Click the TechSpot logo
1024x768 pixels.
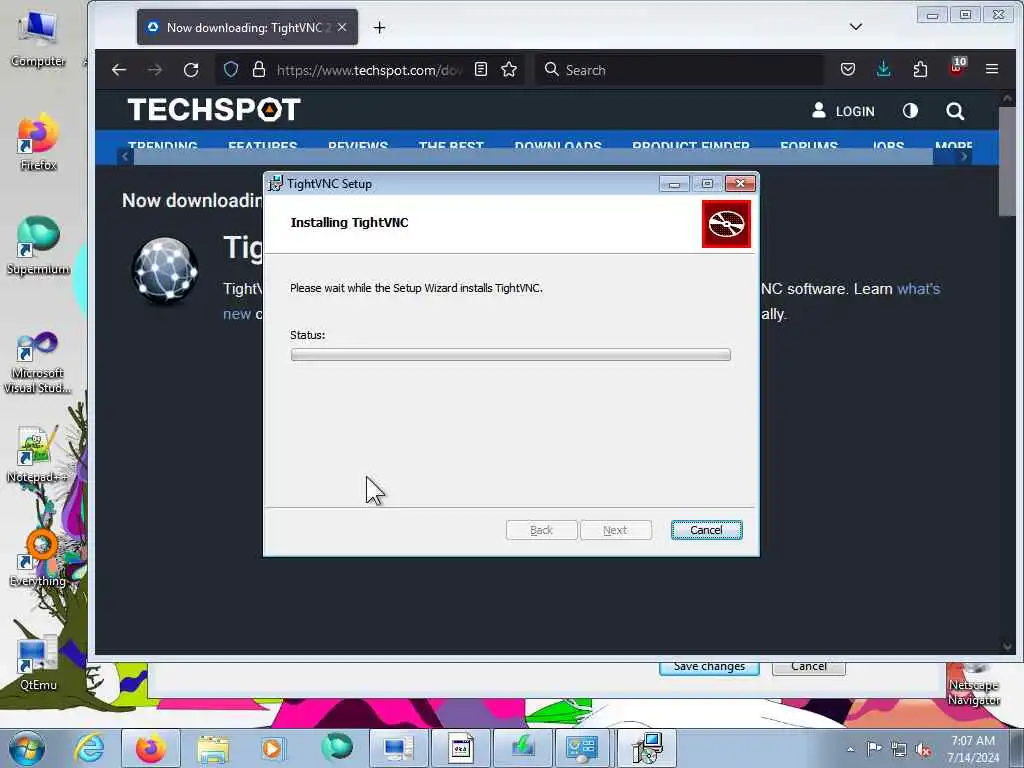tap(214, 110)
